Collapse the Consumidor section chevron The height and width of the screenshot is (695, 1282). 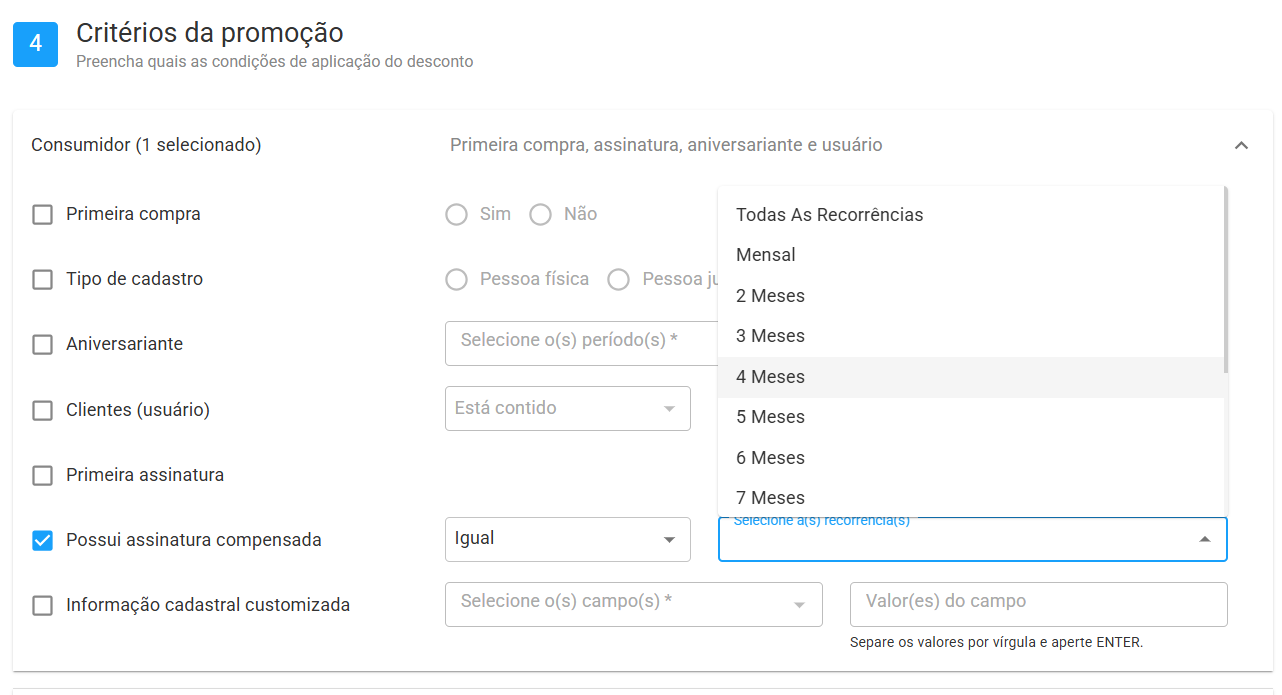coord(1241,146)
